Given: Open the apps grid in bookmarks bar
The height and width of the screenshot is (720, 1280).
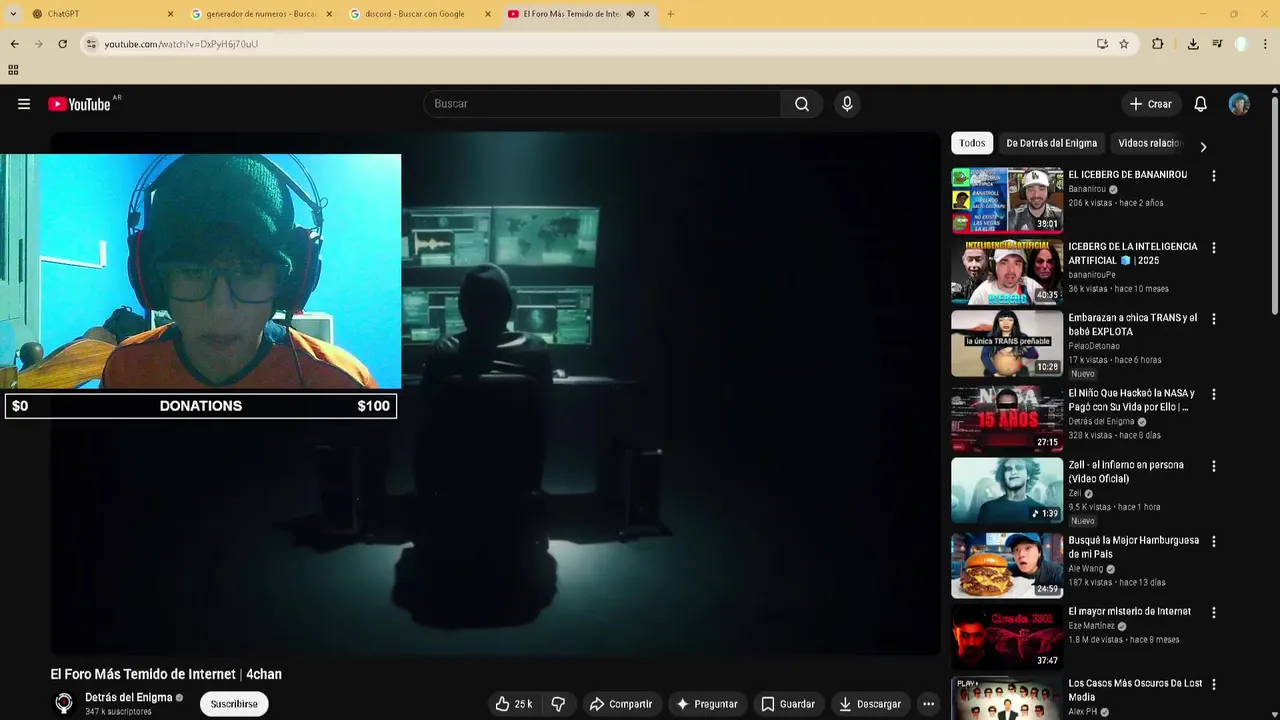Looking at the screenshot, I should 13,70.
